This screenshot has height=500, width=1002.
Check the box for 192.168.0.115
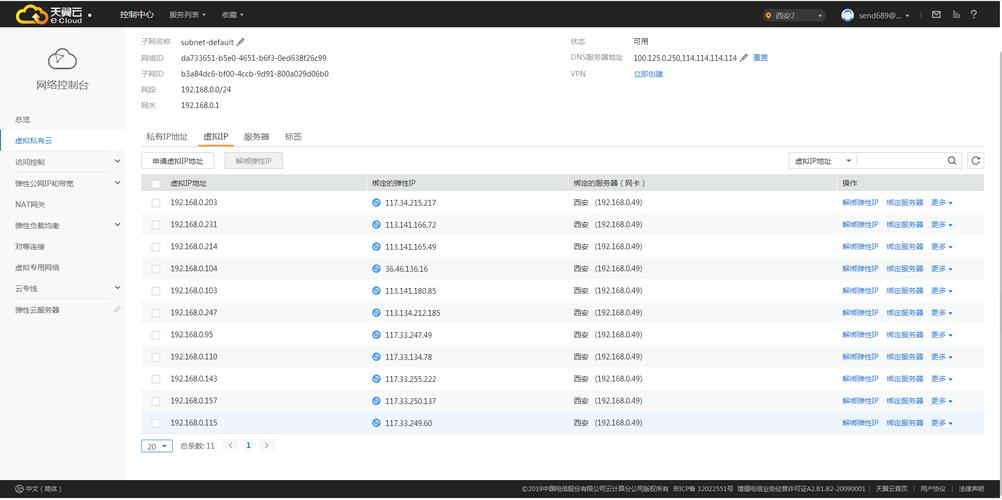pyautogui.click(x=156, y=423)
